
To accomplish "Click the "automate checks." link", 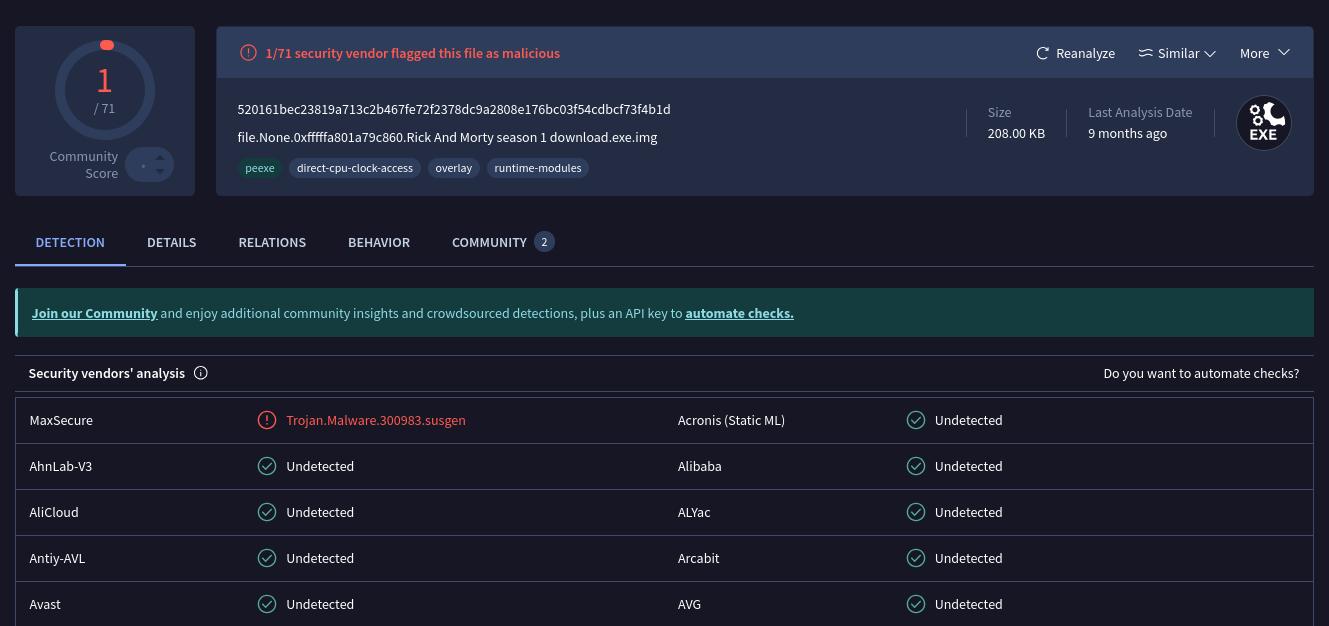I will pyautogui.click(x=739, y=313).
